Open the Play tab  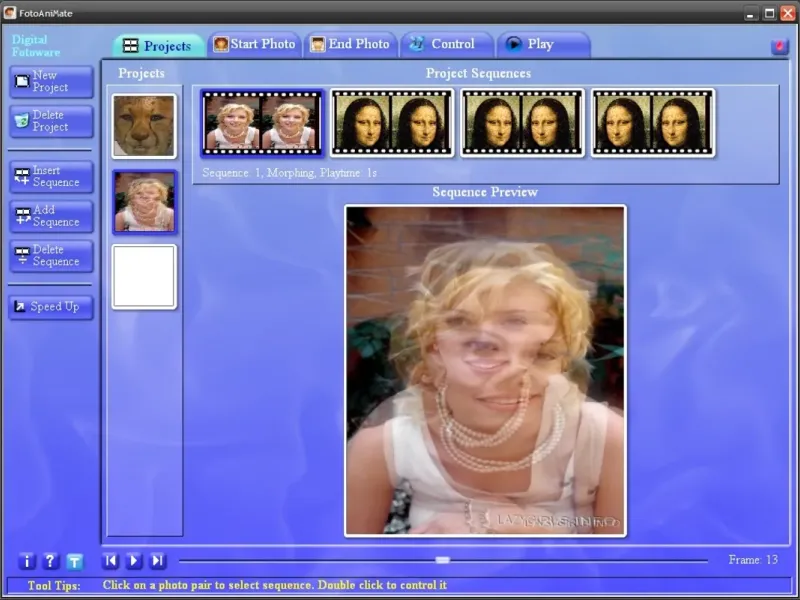click(543, 44)
